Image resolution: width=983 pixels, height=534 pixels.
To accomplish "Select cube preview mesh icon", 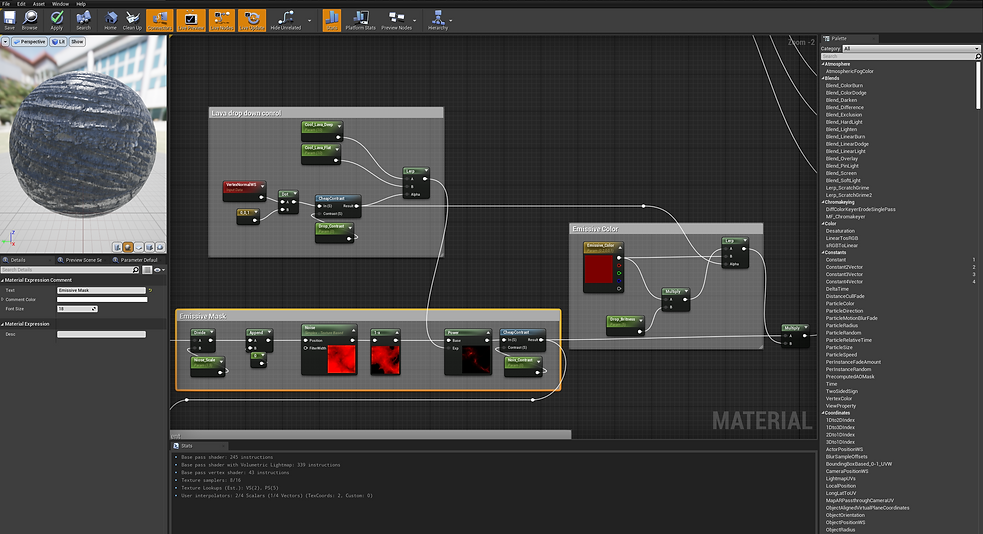I will (149, 247).
